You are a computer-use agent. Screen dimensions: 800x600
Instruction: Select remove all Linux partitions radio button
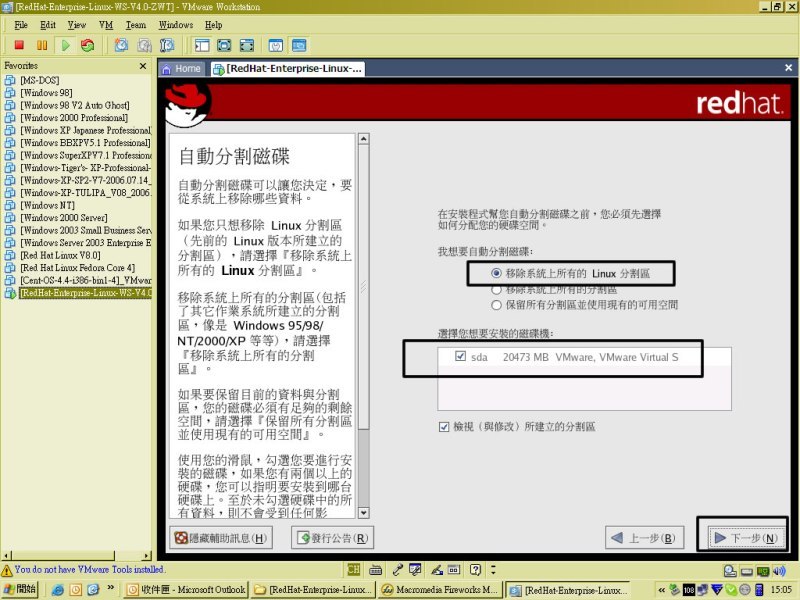pos(496,273)
